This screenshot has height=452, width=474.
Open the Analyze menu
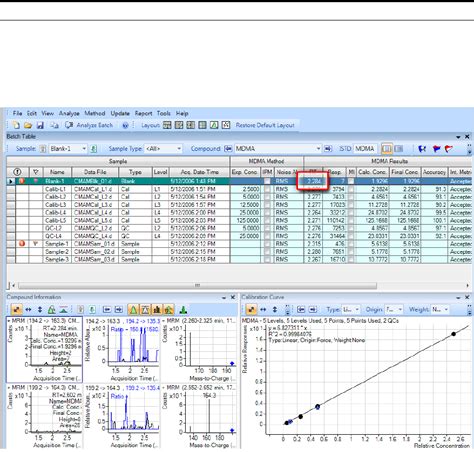69,113
